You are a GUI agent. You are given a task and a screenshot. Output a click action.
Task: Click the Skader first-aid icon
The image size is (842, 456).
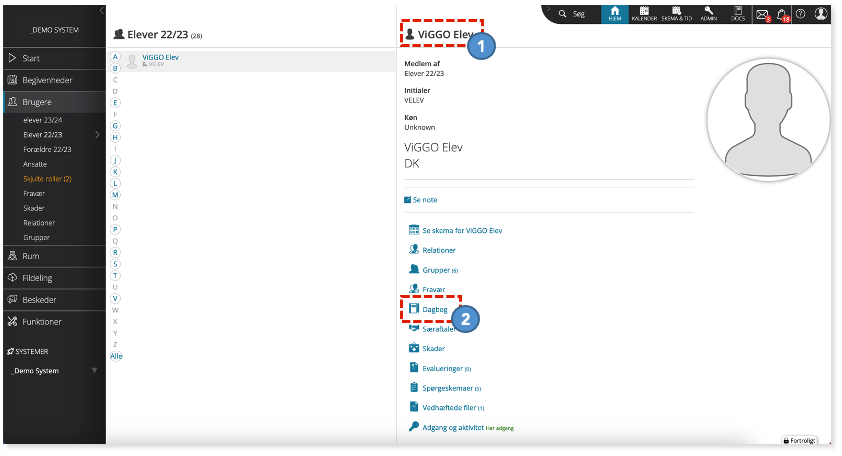[x=413, y=348]
